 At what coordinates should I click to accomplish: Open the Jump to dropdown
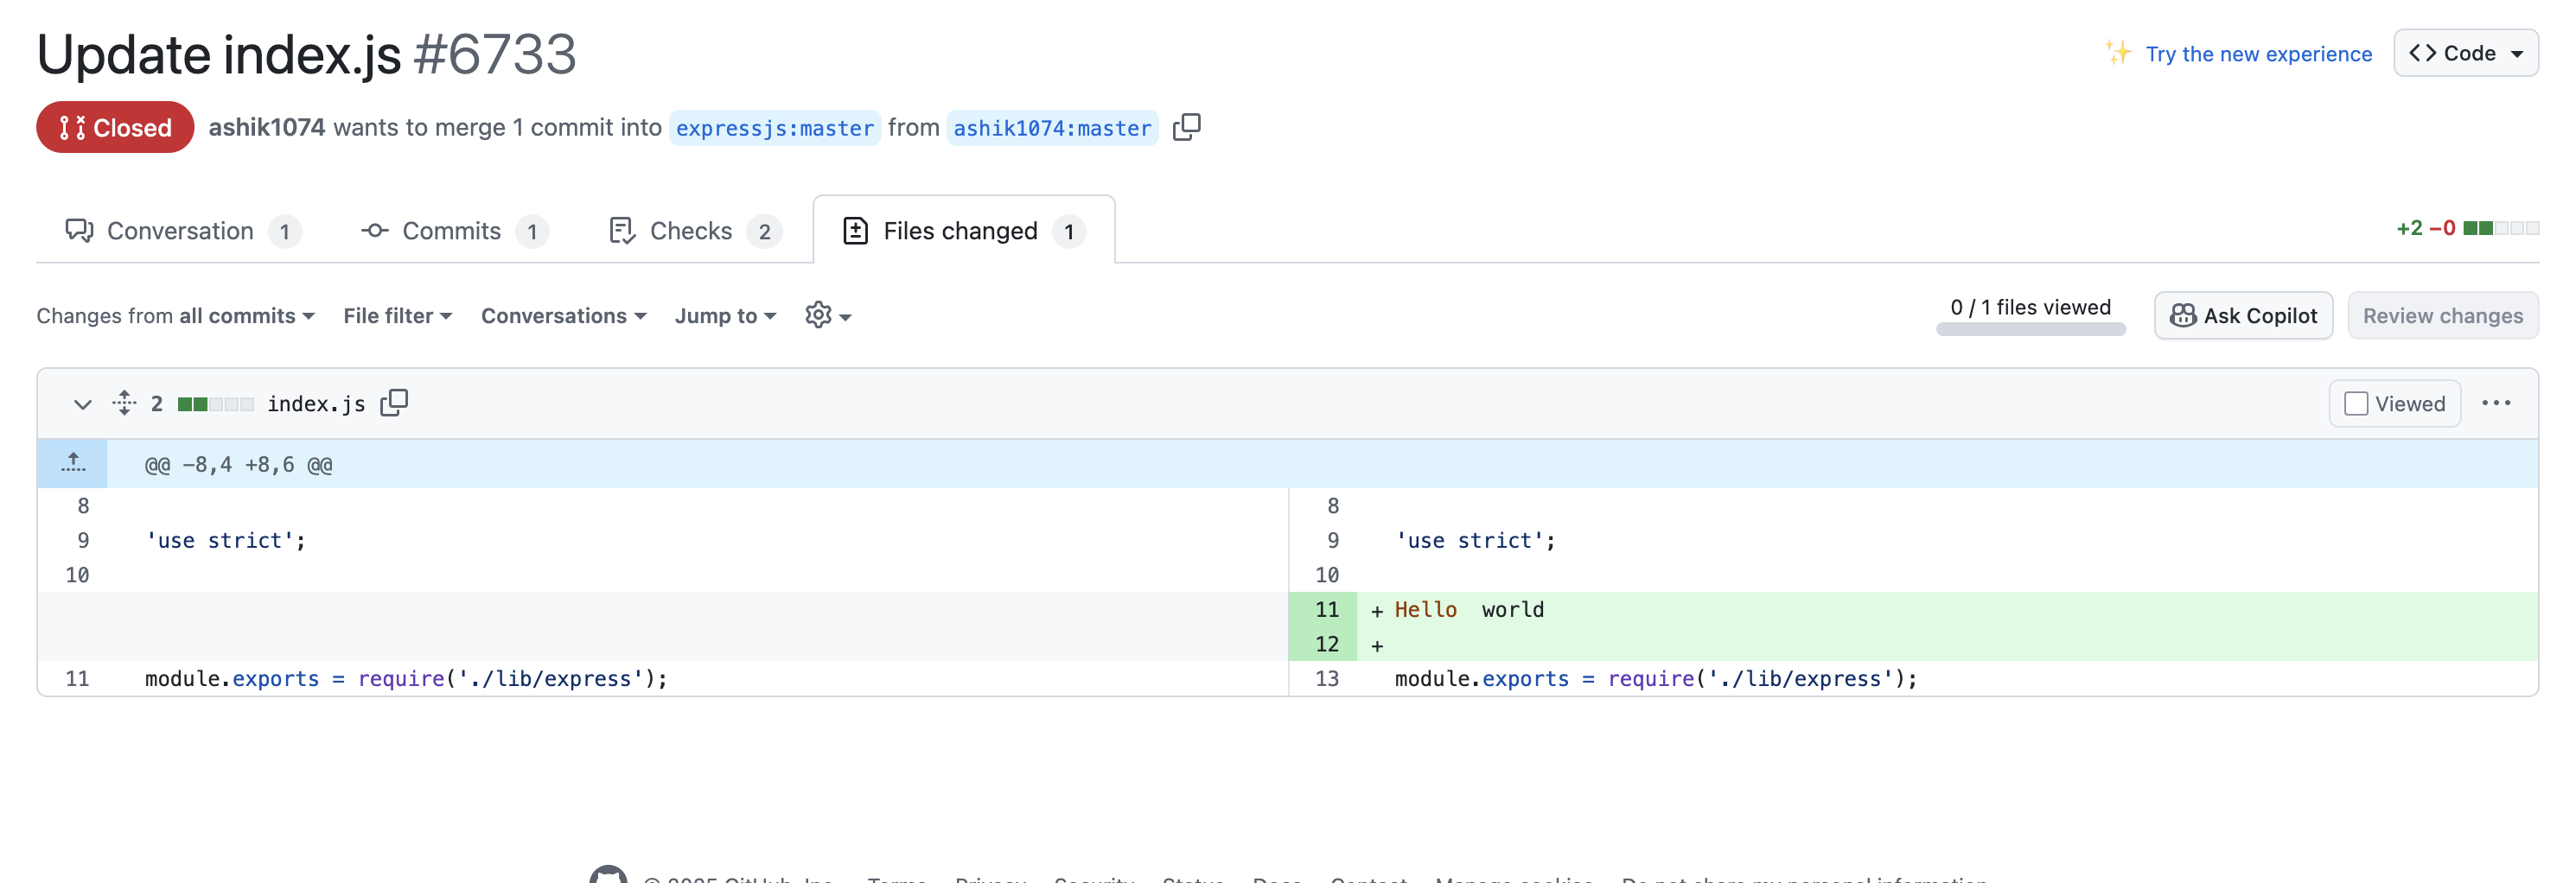(x=726, y=316)
